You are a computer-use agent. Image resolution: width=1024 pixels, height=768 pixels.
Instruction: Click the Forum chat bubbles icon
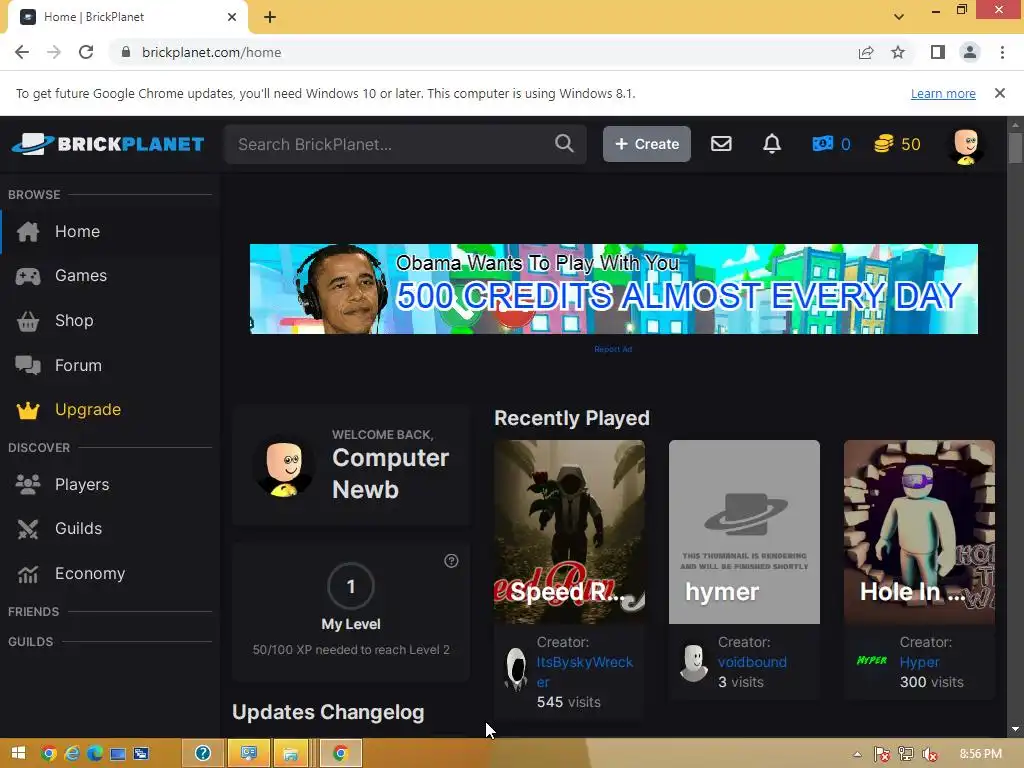[28, 365]
